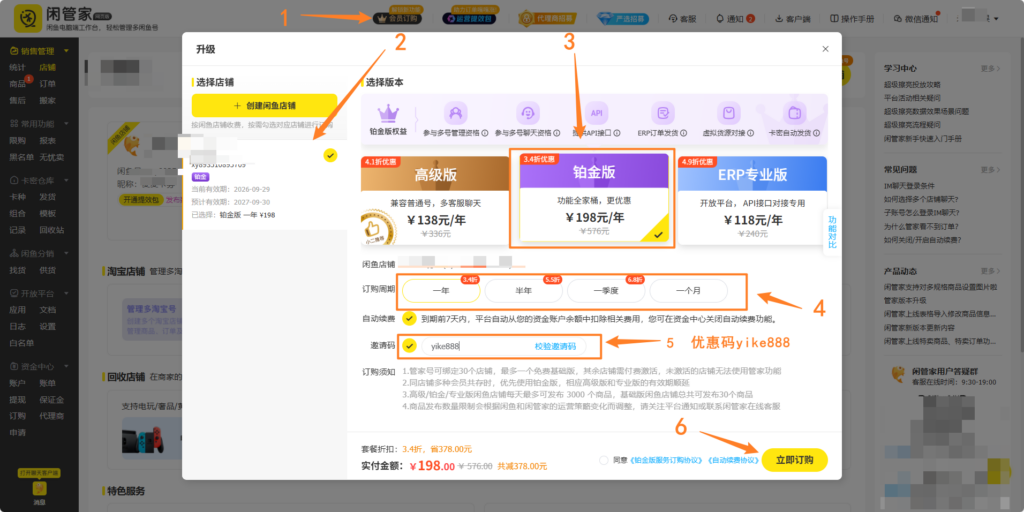Toggle the selected shop checkmark

tap(330, 155)
